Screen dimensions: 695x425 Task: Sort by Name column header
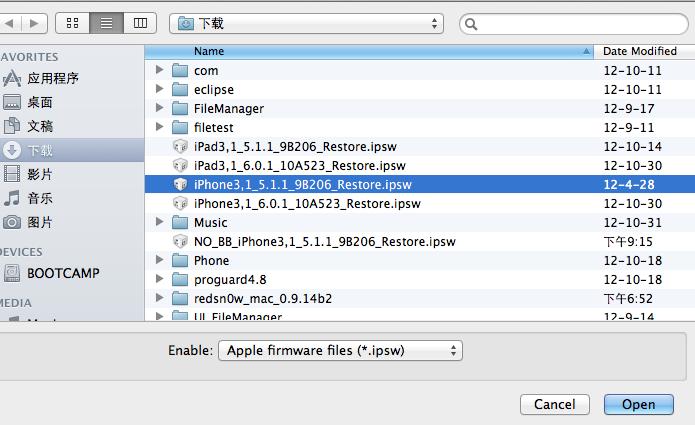pos(369,51)
